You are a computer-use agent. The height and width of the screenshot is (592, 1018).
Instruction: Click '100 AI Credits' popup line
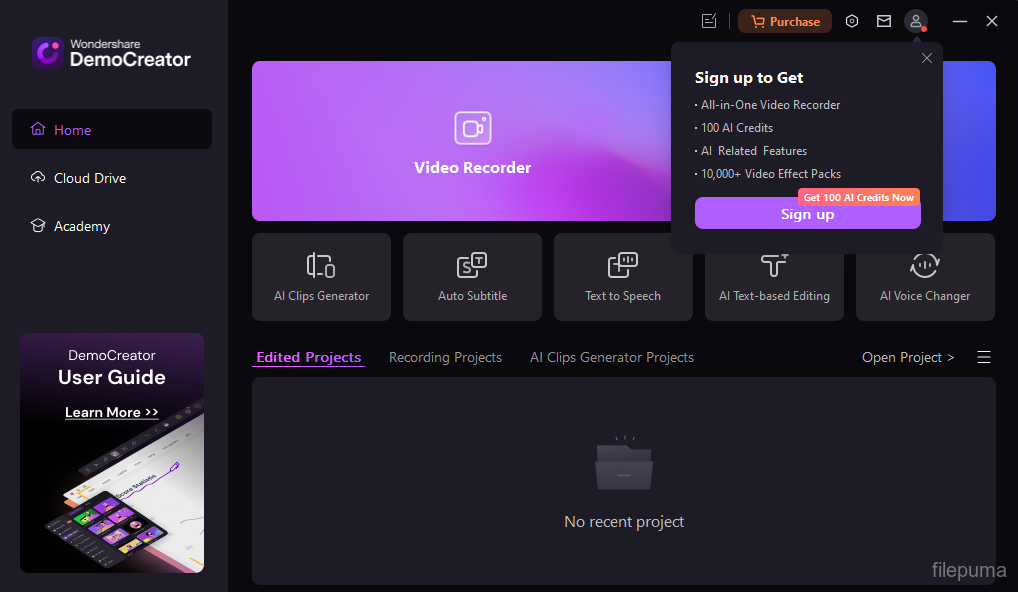point(737,128)
